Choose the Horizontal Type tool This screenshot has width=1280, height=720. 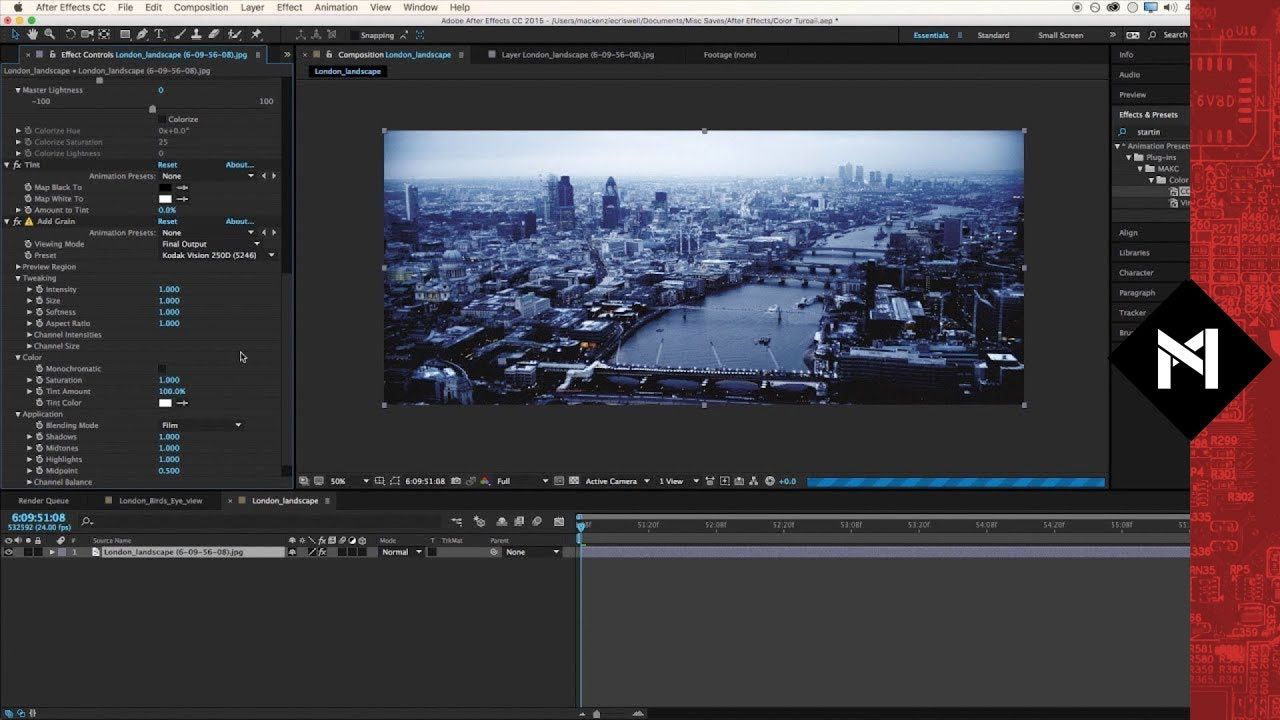click(x=159, y=35)
